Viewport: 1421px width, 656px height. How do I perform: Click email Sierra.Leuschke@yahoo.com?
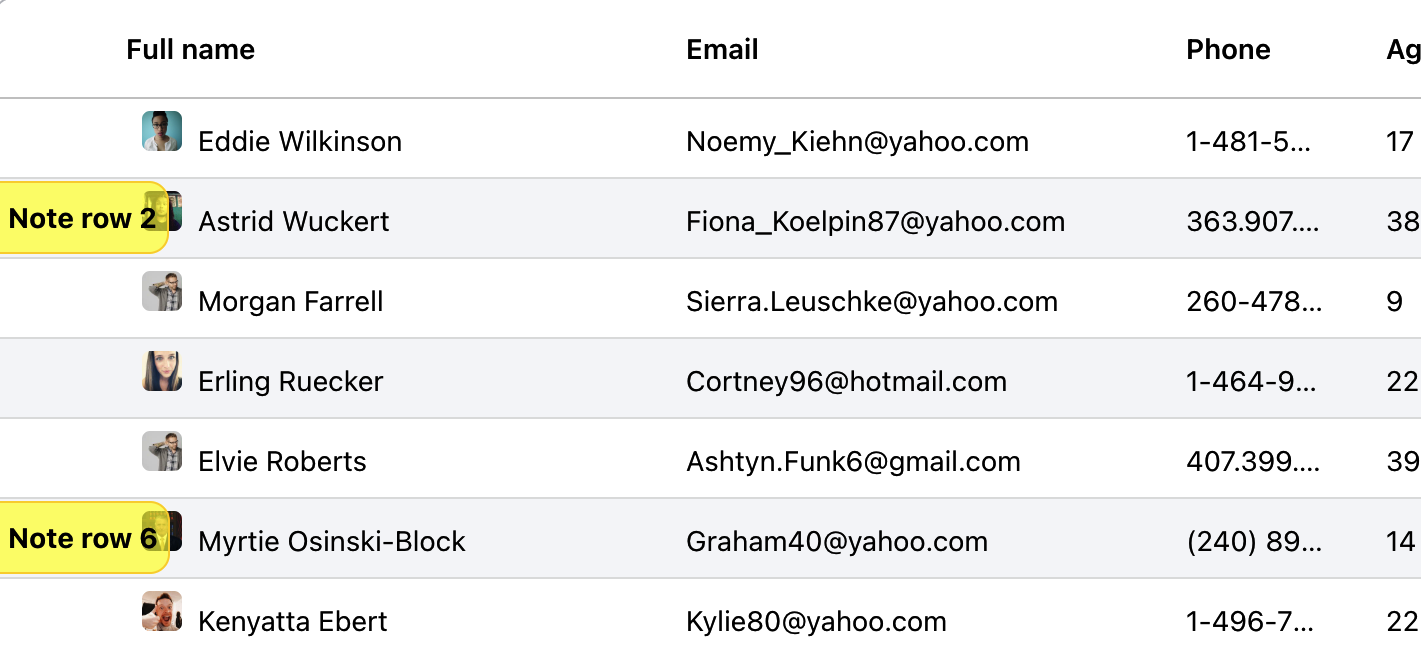[871, 301]
